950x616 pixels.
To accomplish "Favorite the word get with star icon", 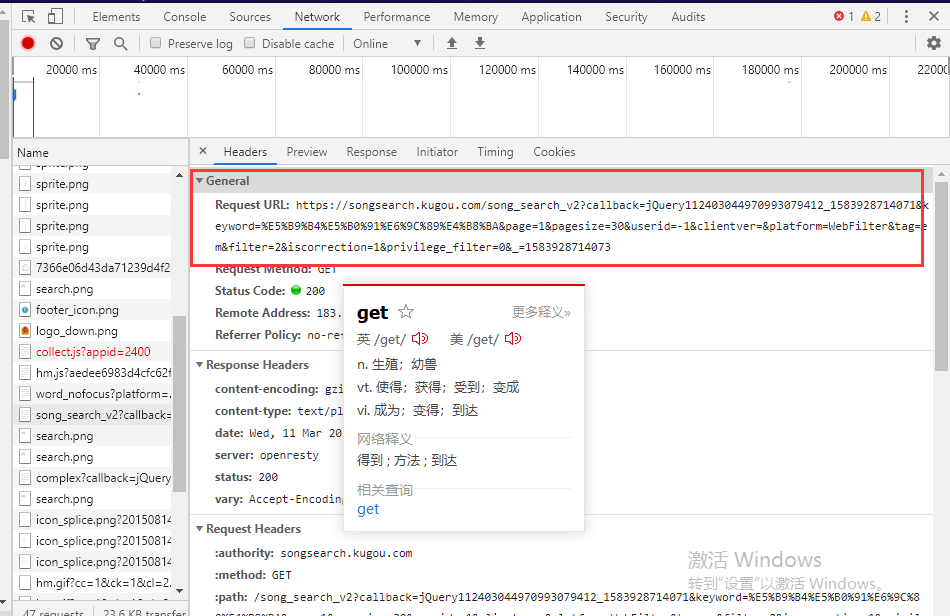I will [x=406, y=312].
